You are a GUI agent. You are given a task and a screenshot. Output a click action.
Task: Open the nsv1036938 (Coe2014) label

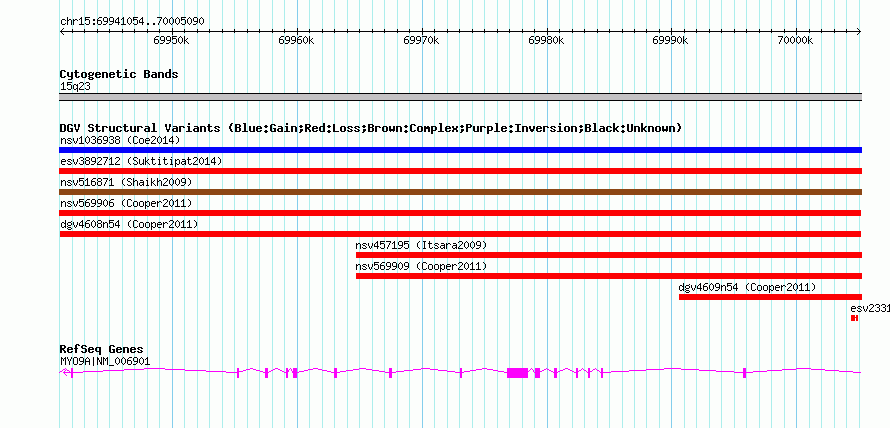[x=120, y=140]
